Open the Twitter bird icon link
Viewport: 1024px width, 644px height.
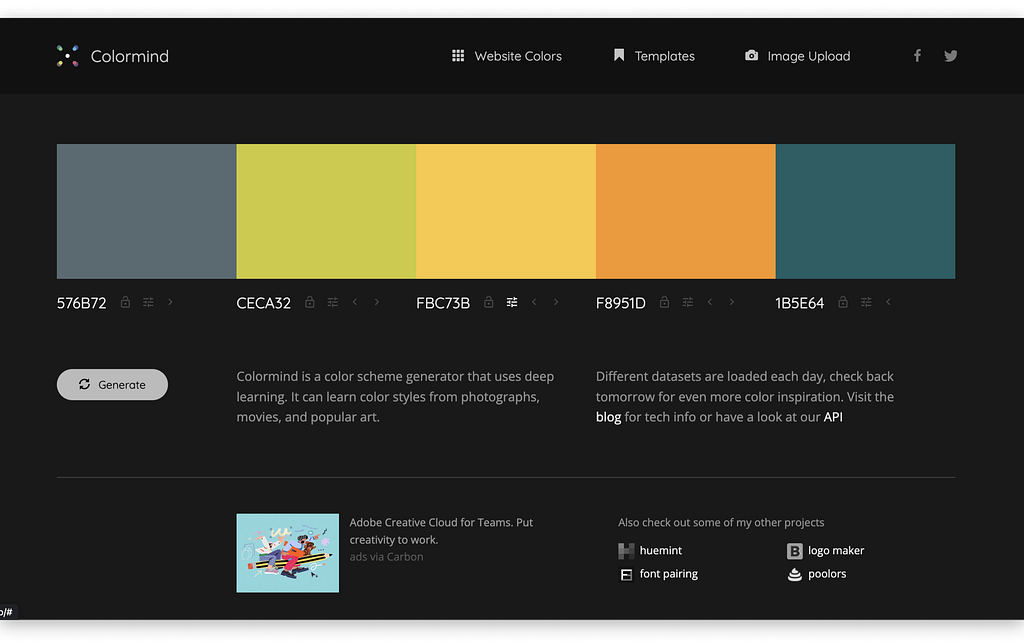(x=950, y=56)
